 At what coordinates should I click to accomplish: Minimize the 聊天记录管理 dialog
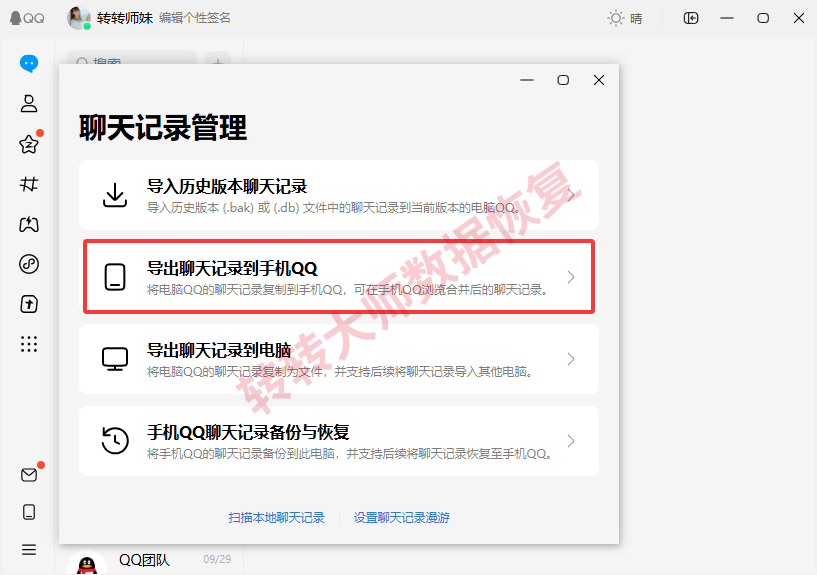527,80
